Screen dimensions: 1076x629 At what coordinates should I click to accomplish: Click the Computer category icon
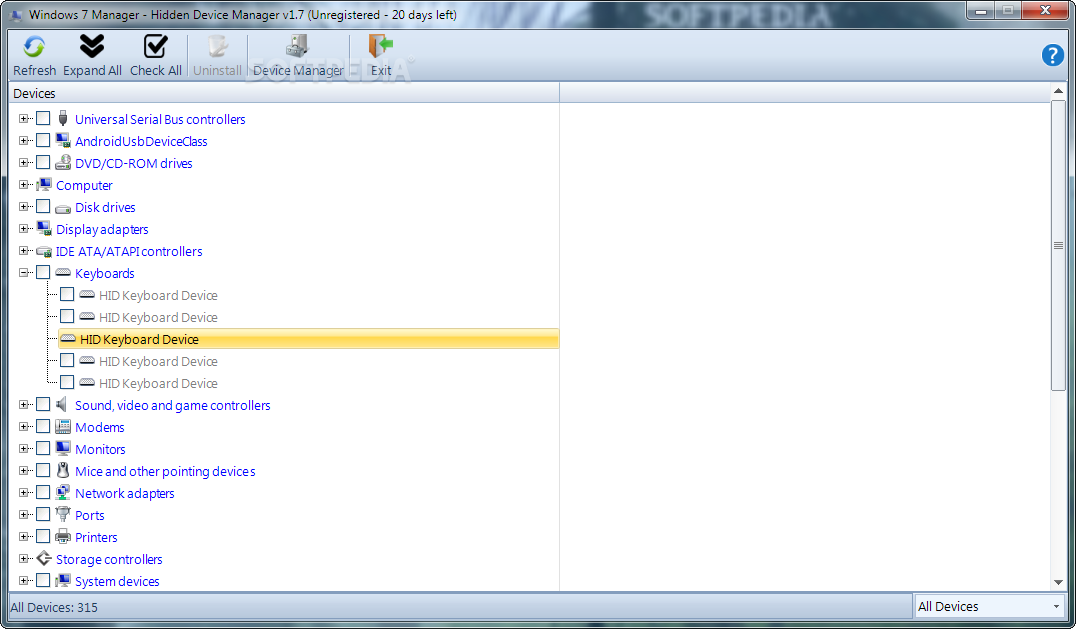pos(44,185)
